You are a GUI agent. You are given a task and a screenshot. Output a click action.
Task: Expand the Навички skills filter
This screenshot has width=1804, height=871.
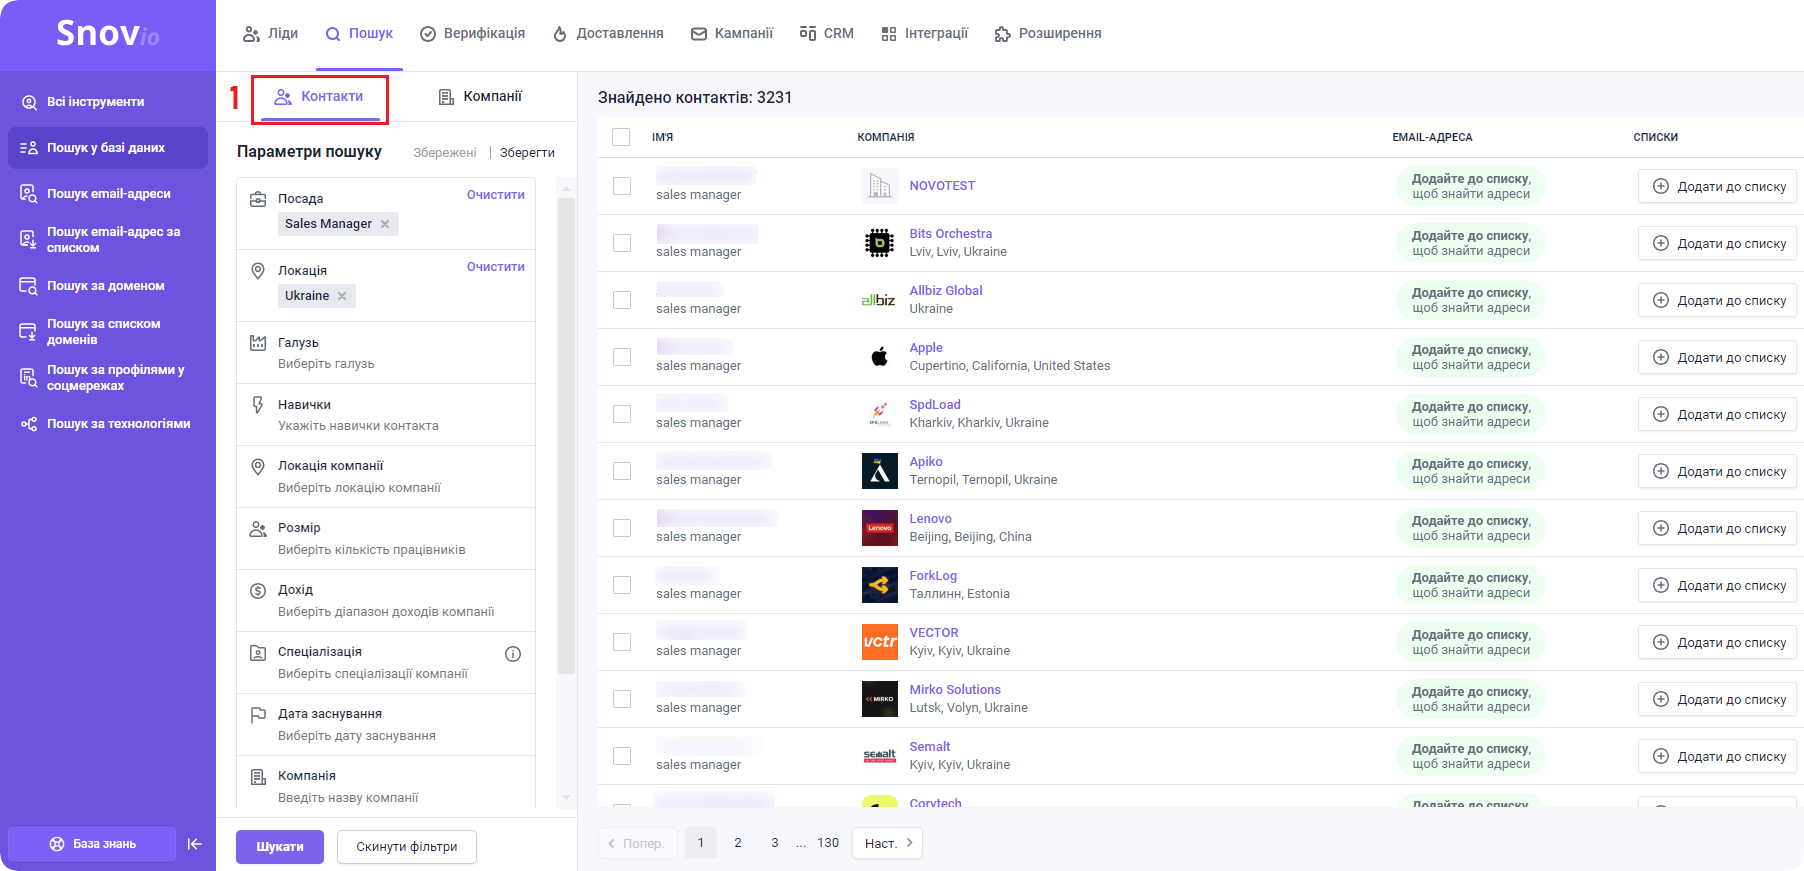coord(386,415)
